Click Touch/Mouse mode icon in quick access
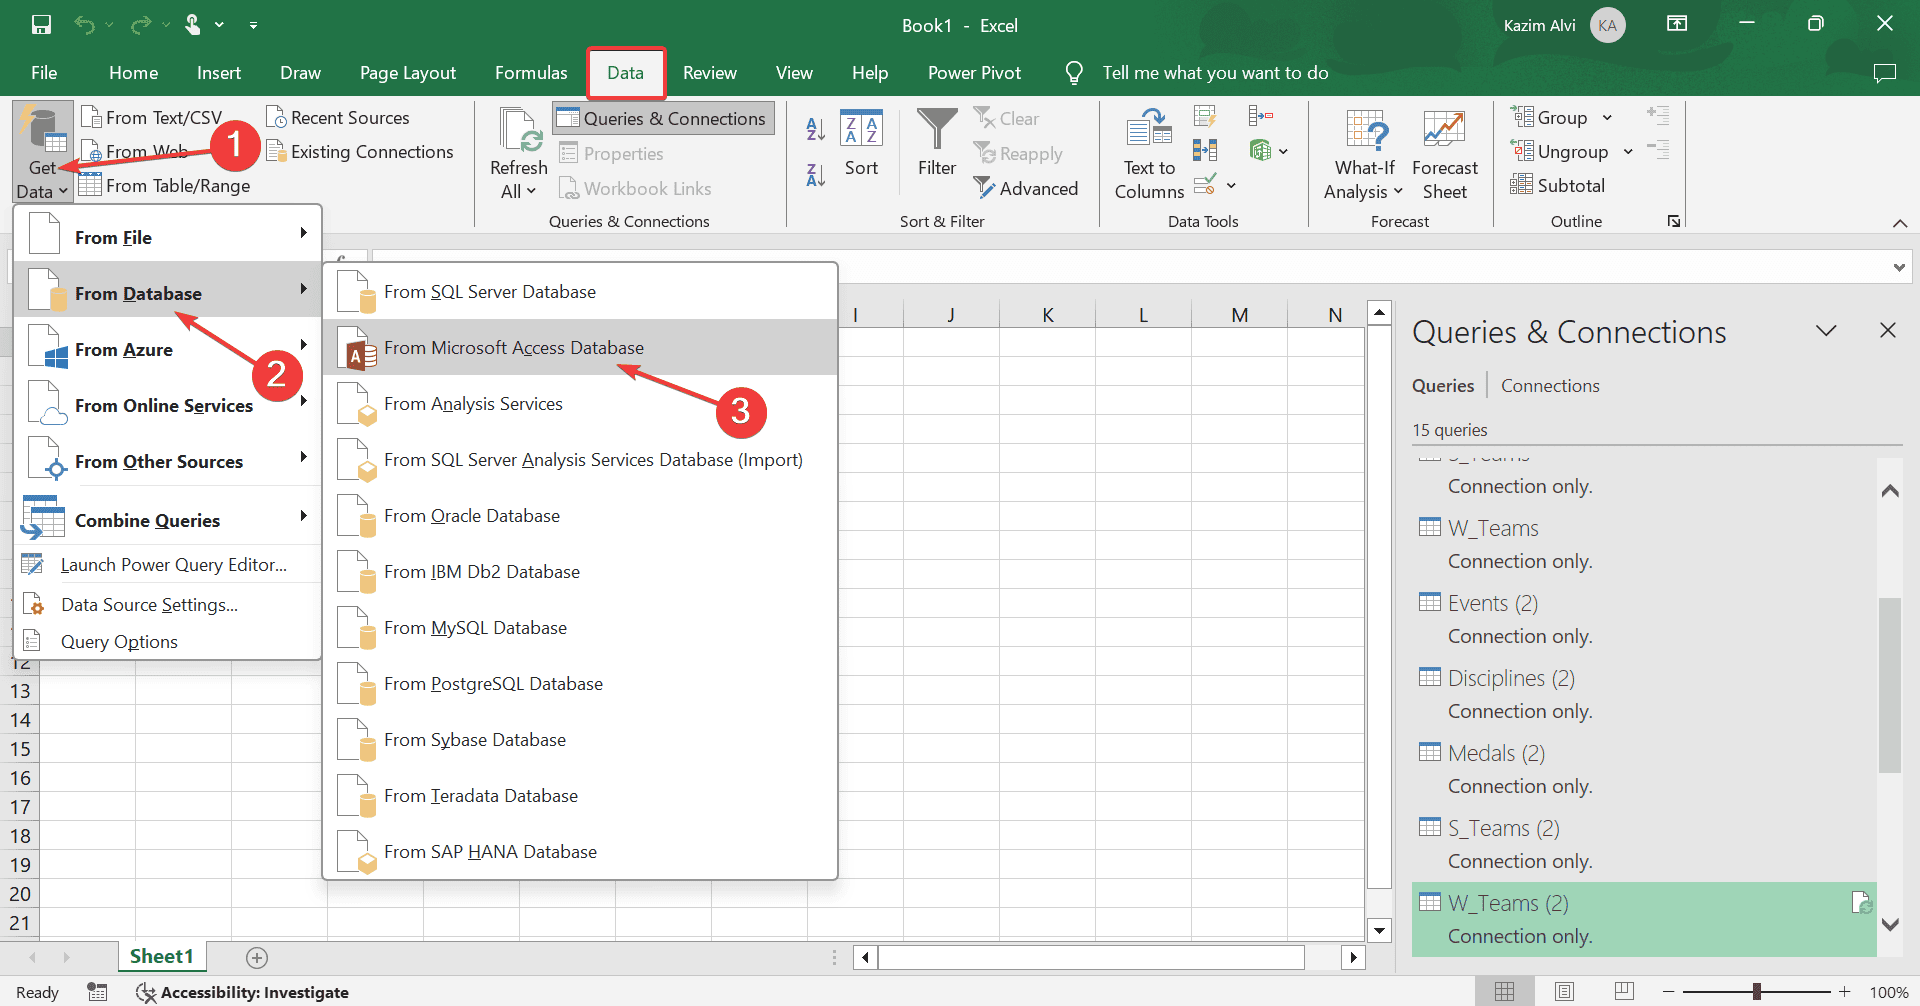Viewport: 1920px width, 1006px height. tap(193, 25)
